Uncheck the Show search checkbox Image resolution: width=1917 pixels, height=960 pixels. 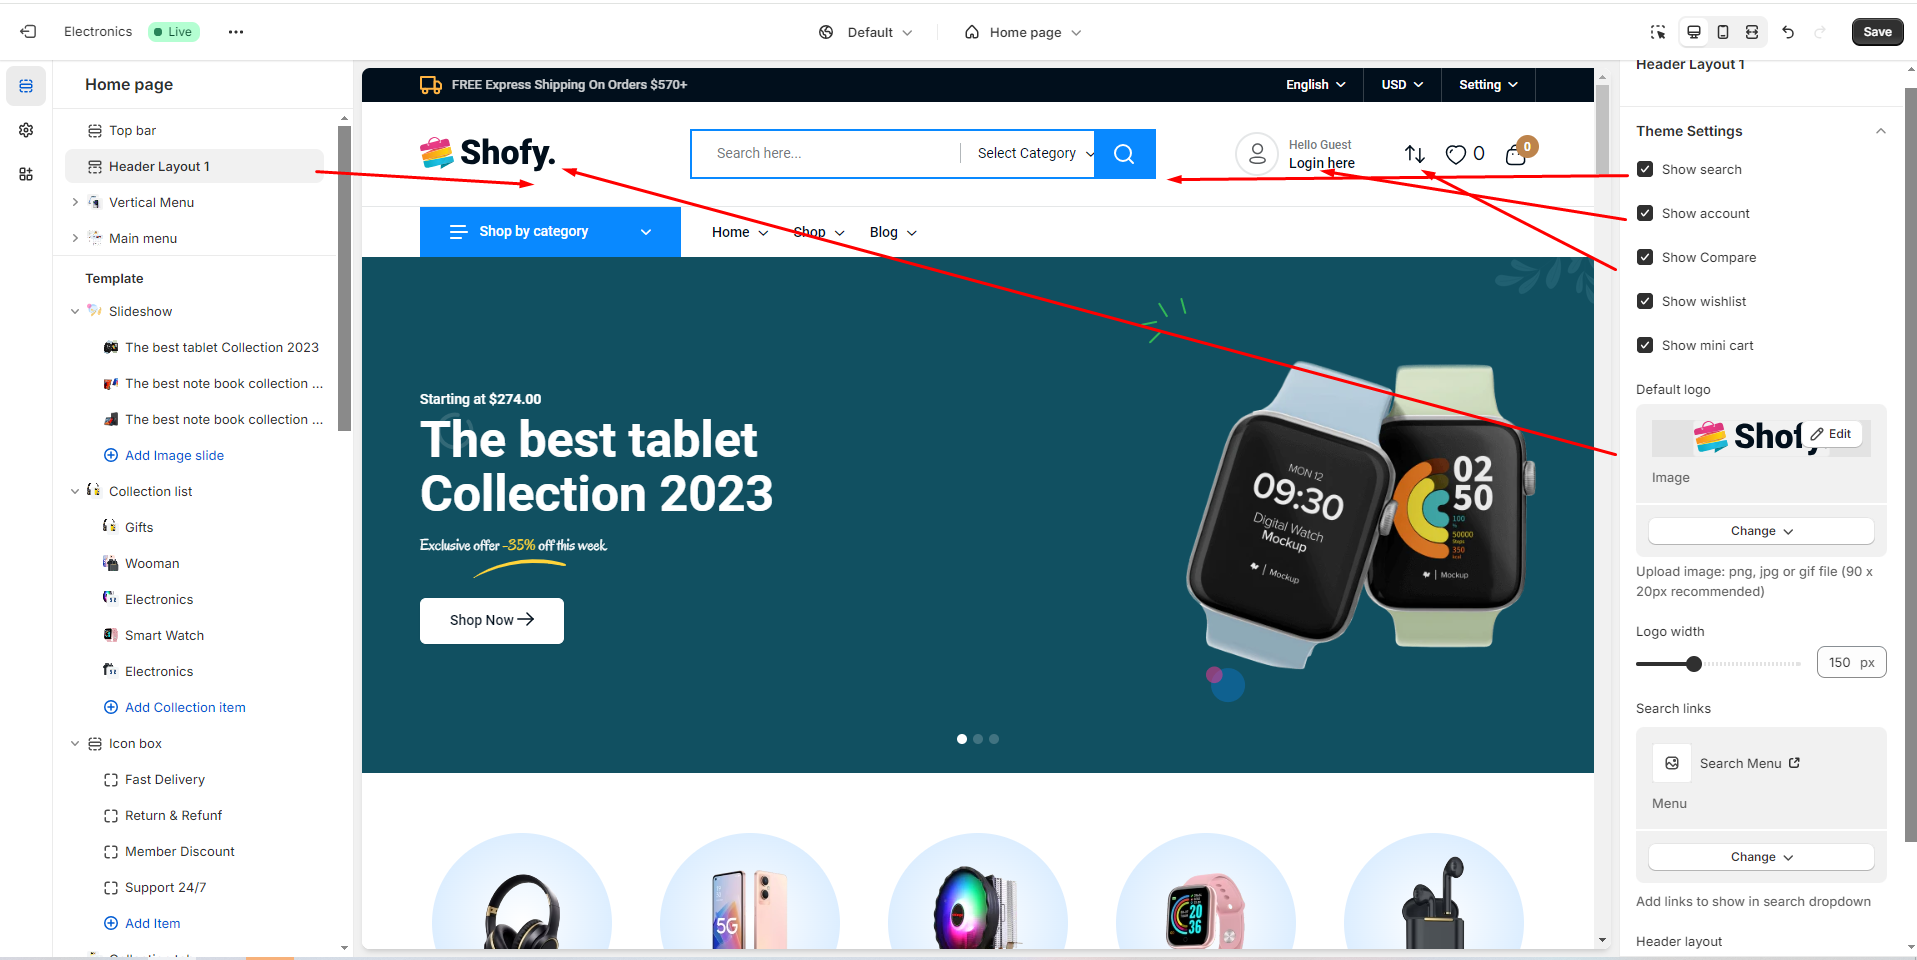tap(1645, 169)
